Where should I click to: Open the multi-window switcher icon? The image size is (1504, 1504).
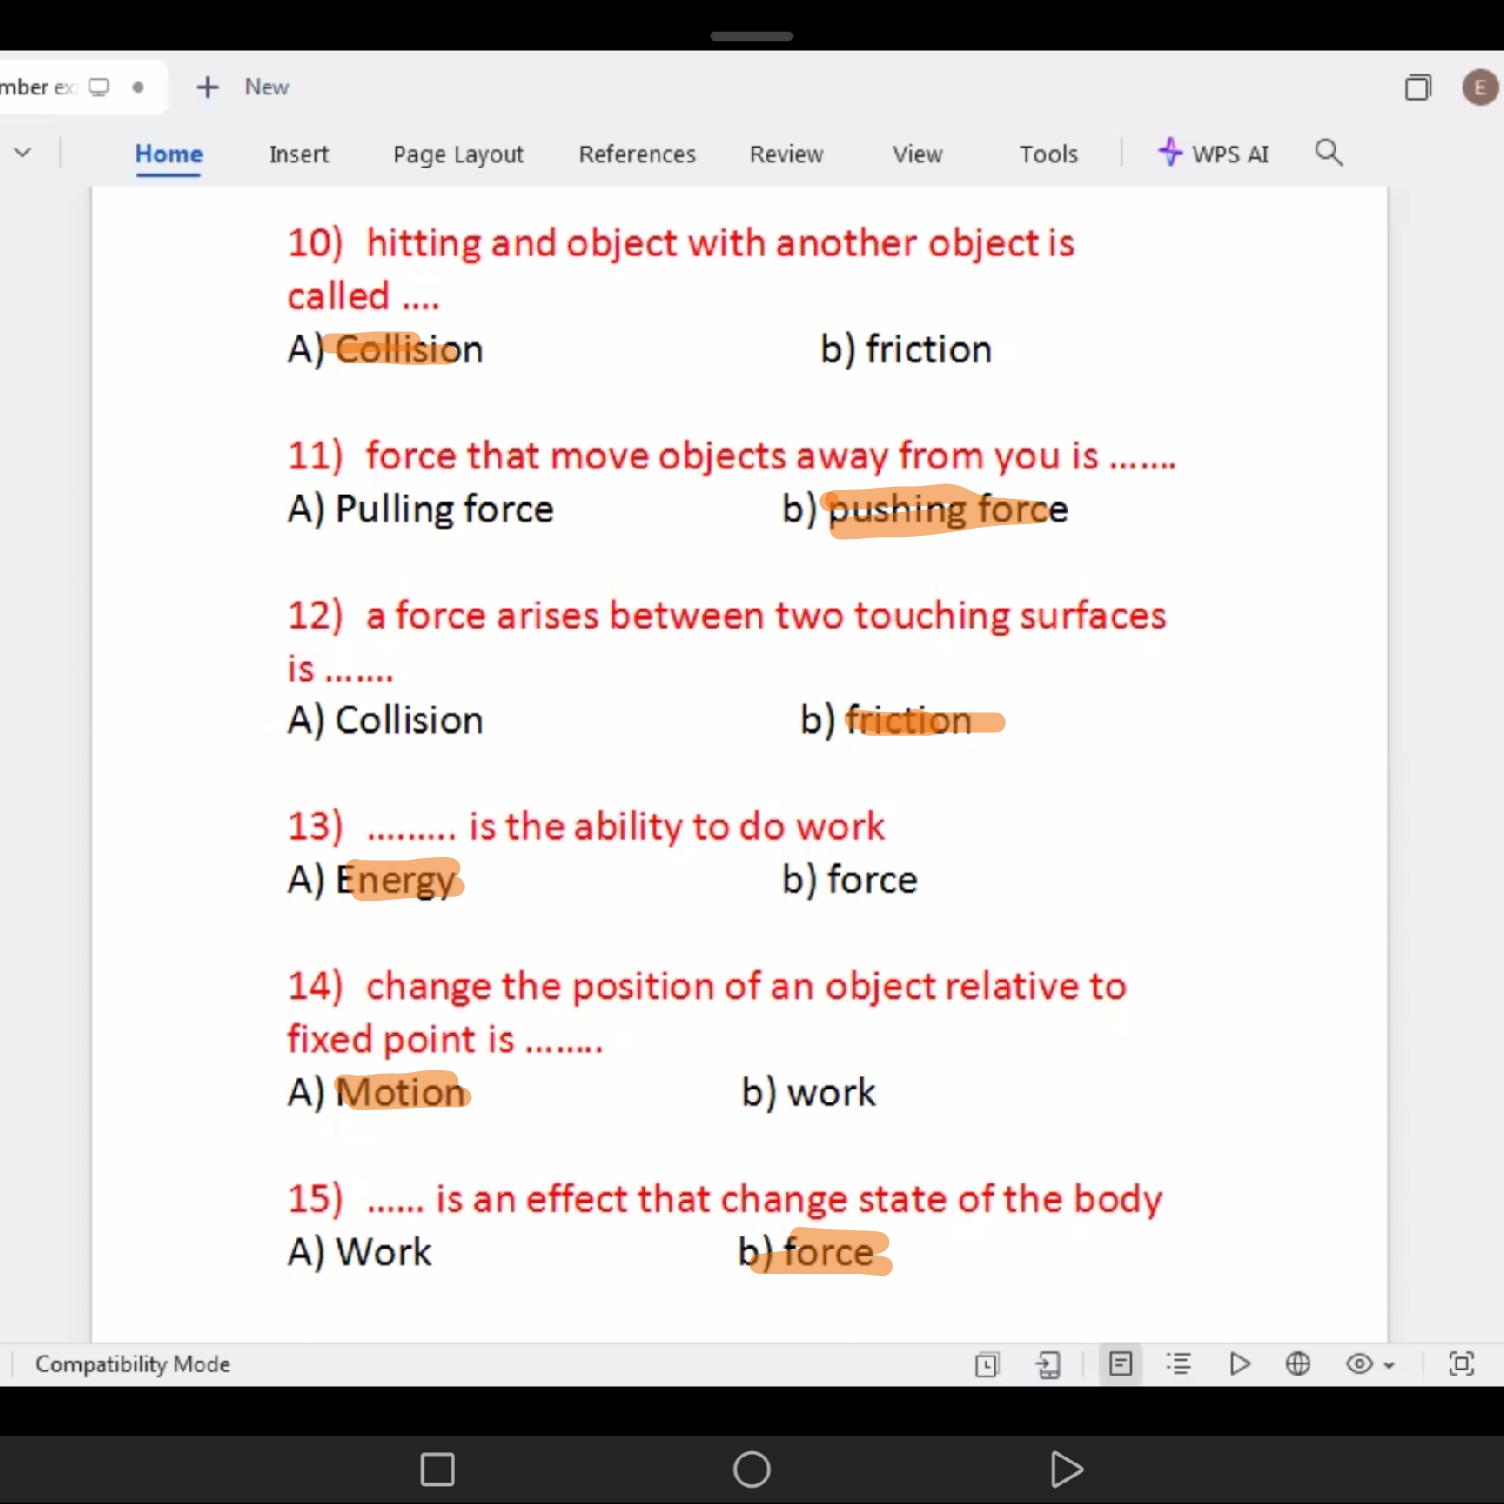(x=1417, y=88)
